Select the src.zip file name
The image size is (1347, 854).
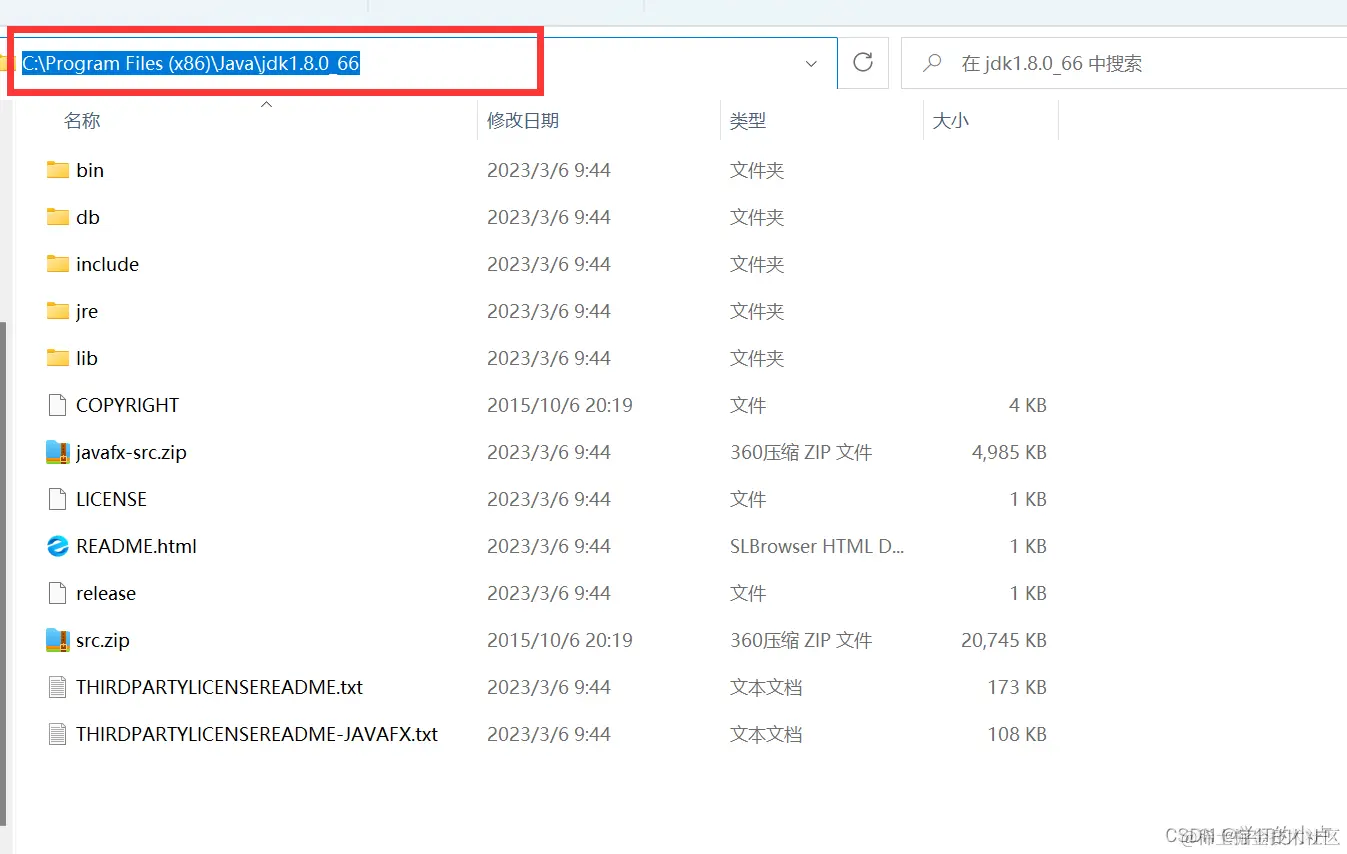coord(103,640)
